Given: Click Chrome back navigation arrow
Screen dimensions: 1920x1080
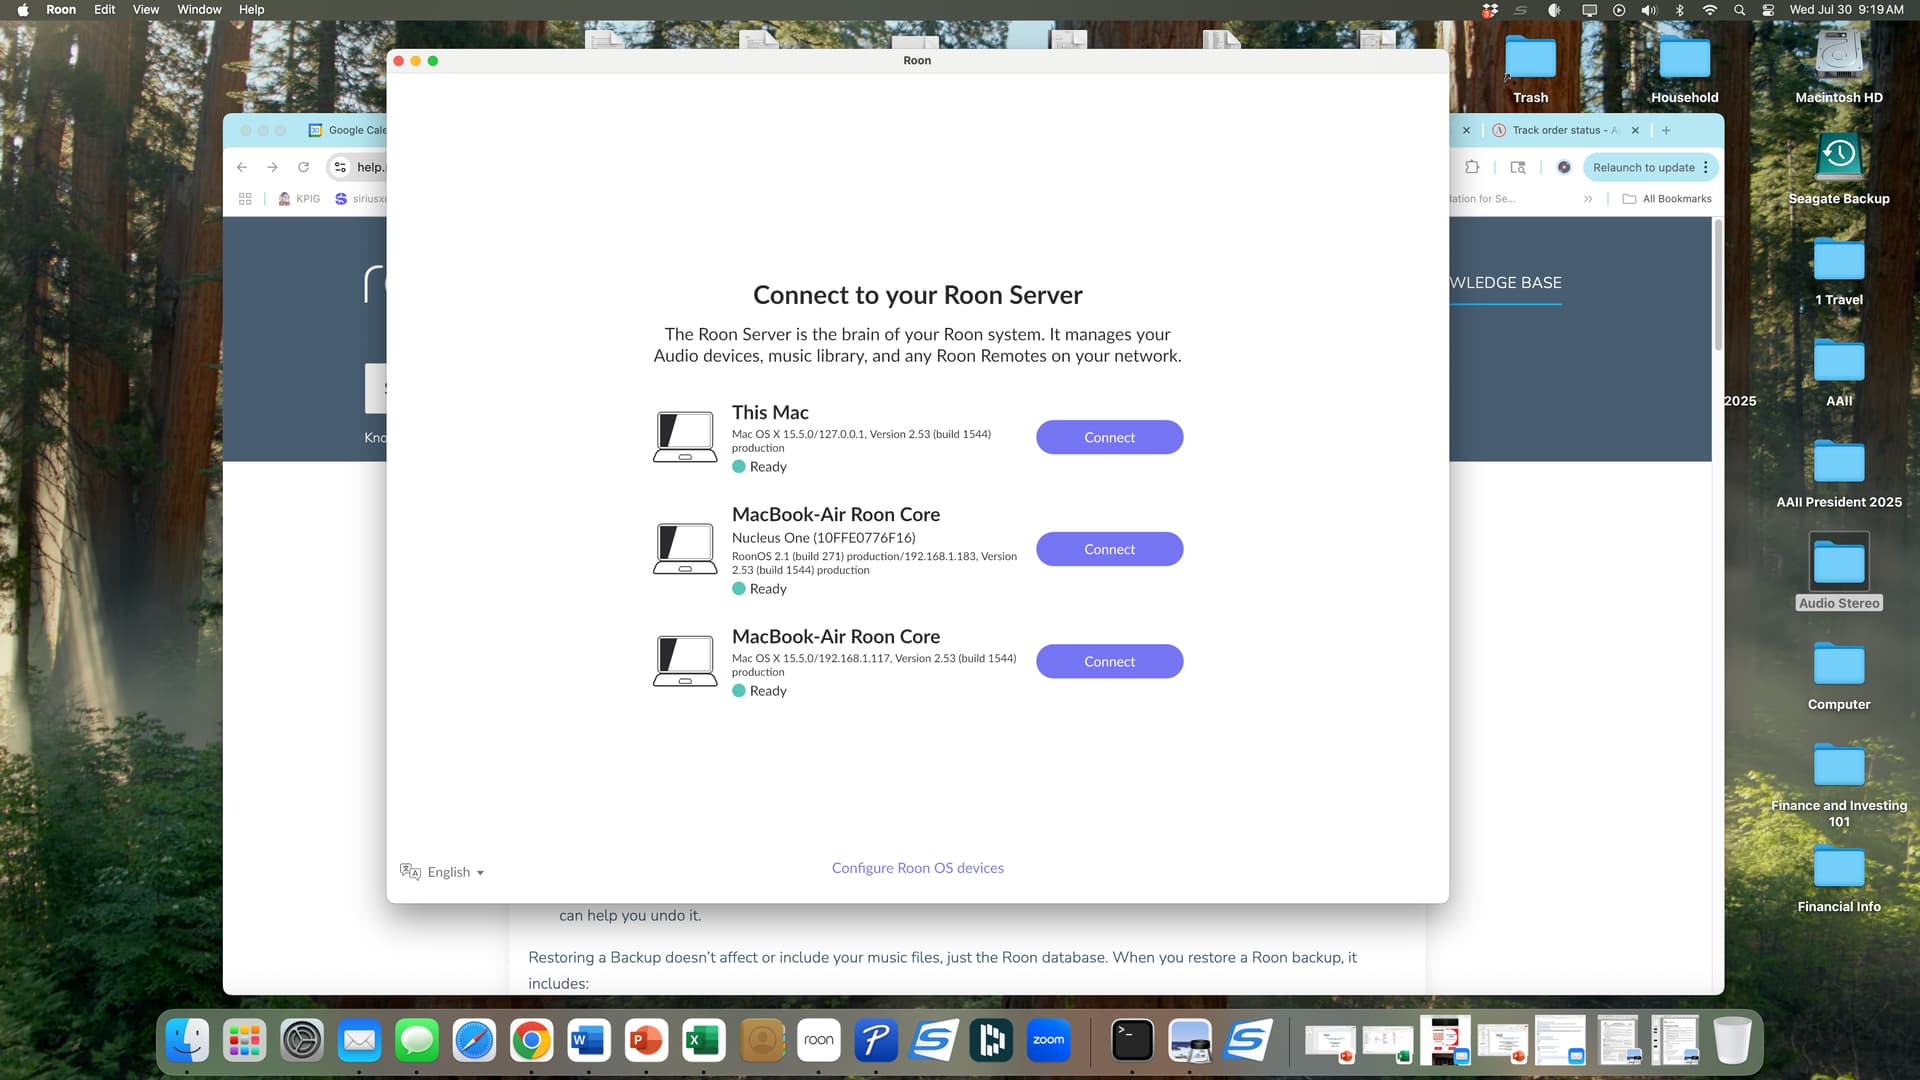Looking at the screenshot, I should pyautogui.click(x=242, y=167).
